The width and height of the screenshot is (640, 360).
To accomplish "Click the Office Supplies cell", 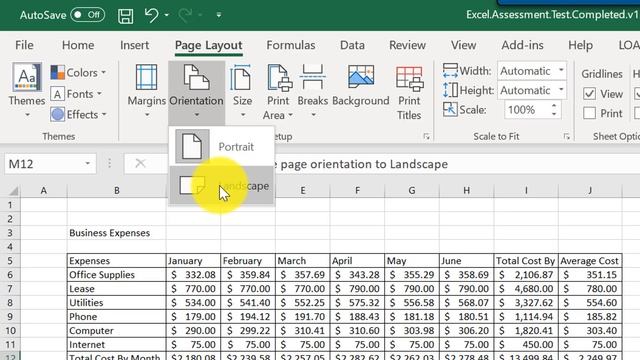I will coord(117,275).
